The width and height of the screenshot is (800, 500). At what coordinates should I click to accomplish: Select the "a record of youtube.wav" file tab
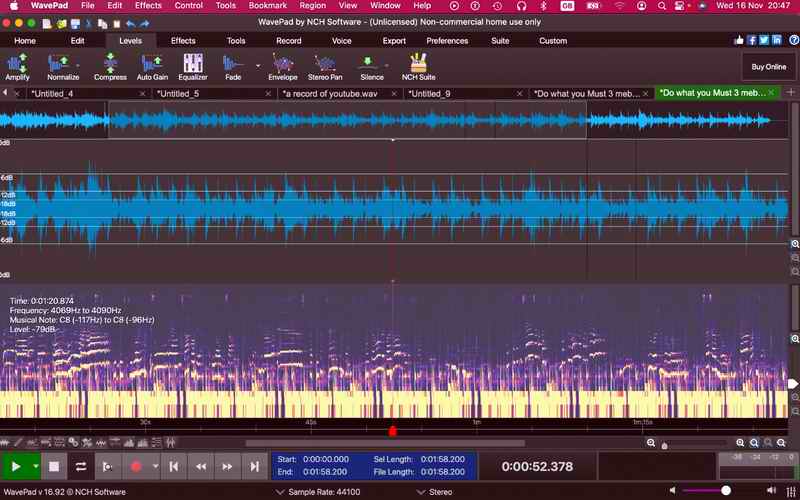tap(330, 93)
